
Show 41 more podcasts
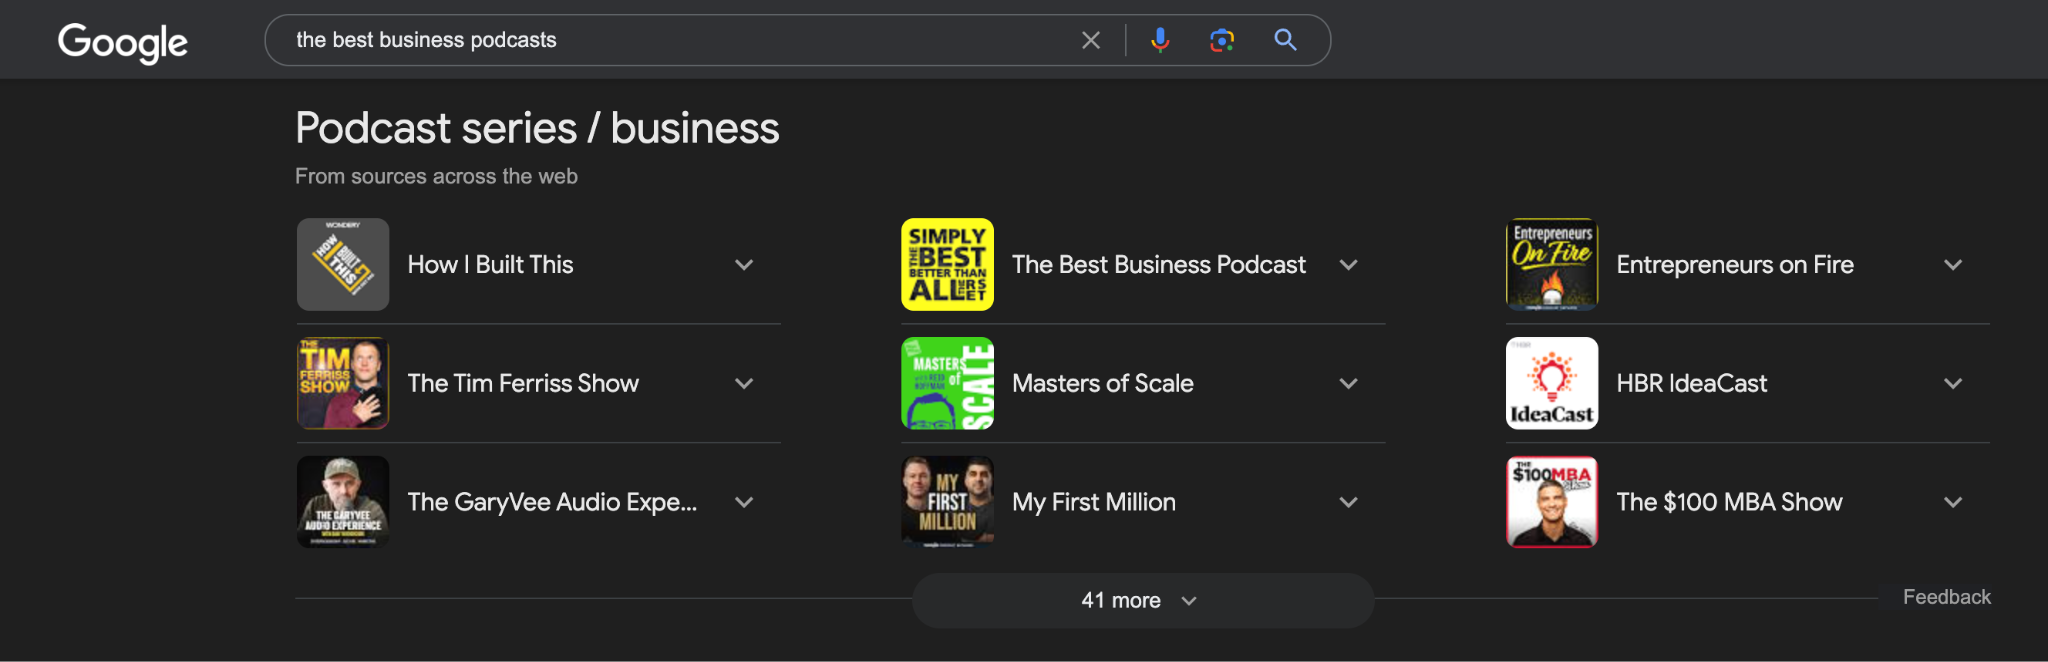[1142, 600]
